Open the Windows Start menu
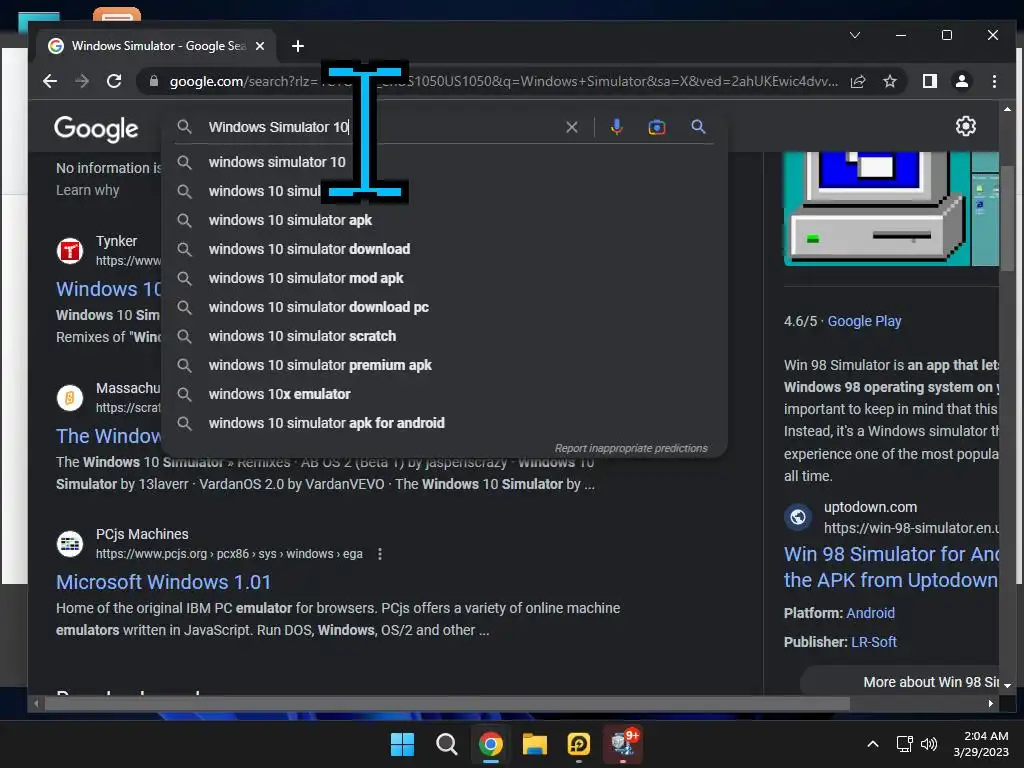Screen dimensions: 1024x768 point(402,744)
